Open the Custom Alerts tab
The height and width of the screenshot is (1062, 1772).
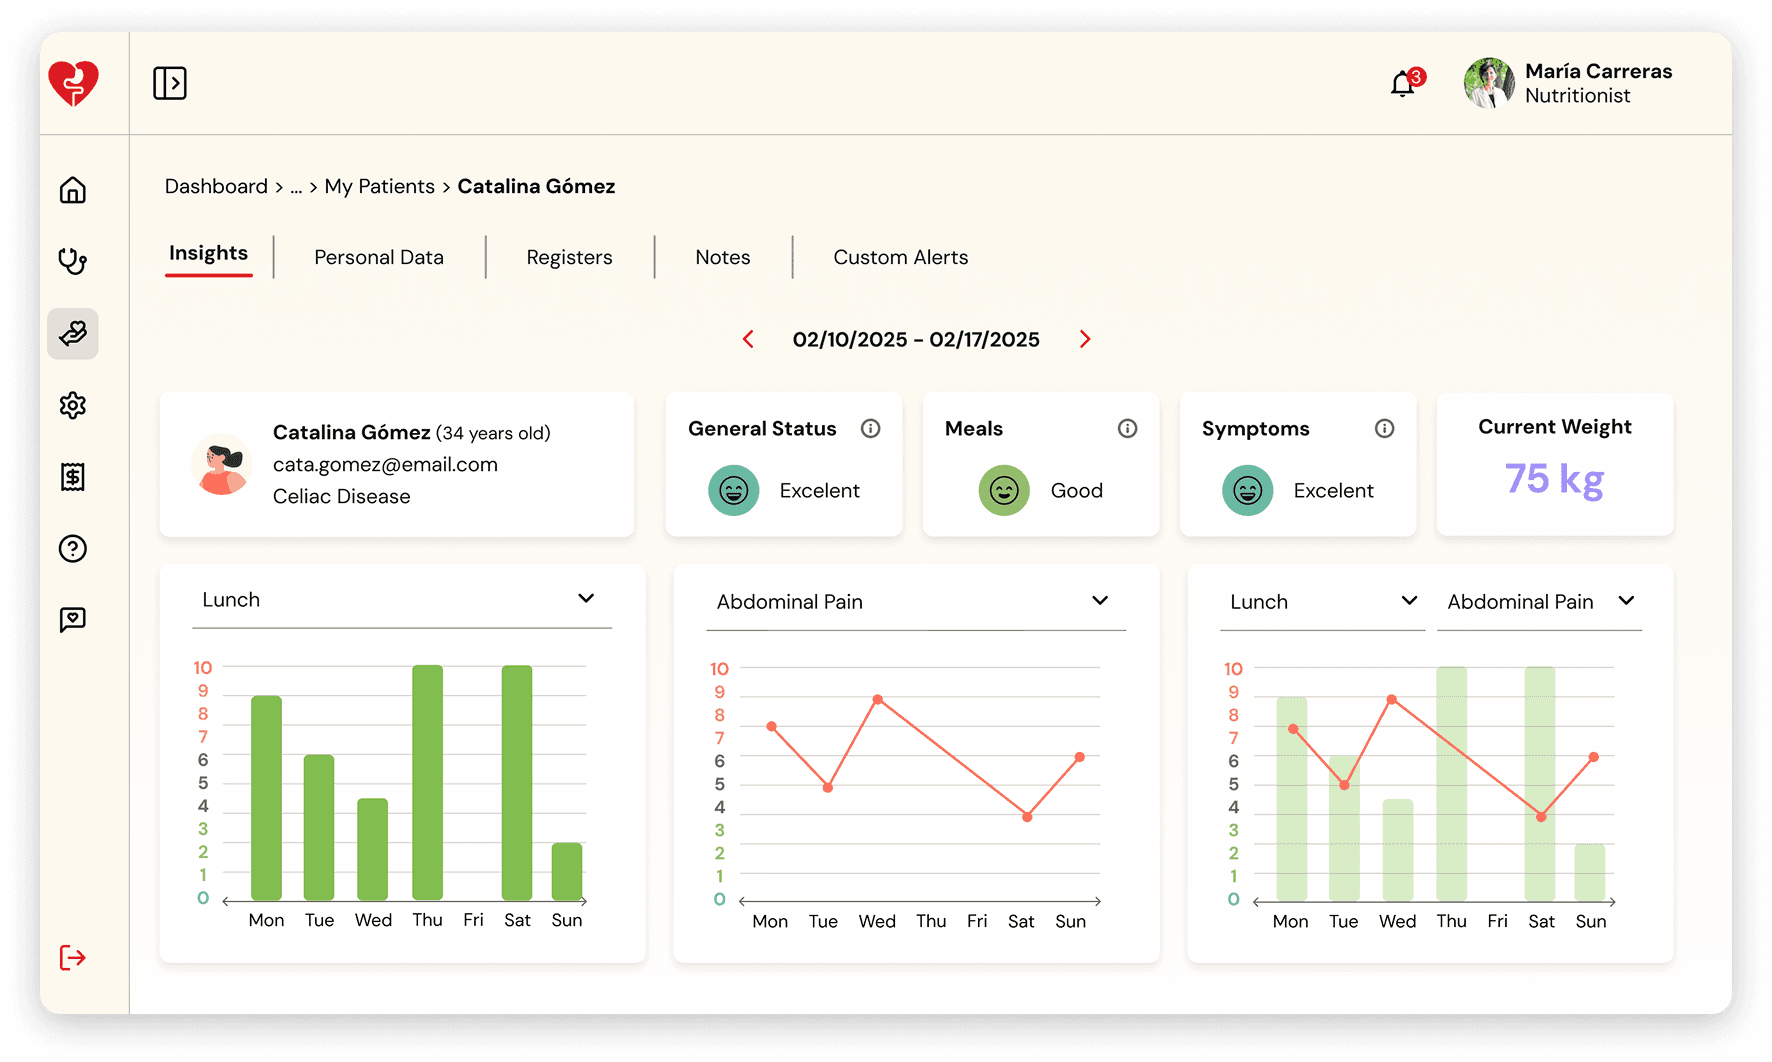click(900, 258)
